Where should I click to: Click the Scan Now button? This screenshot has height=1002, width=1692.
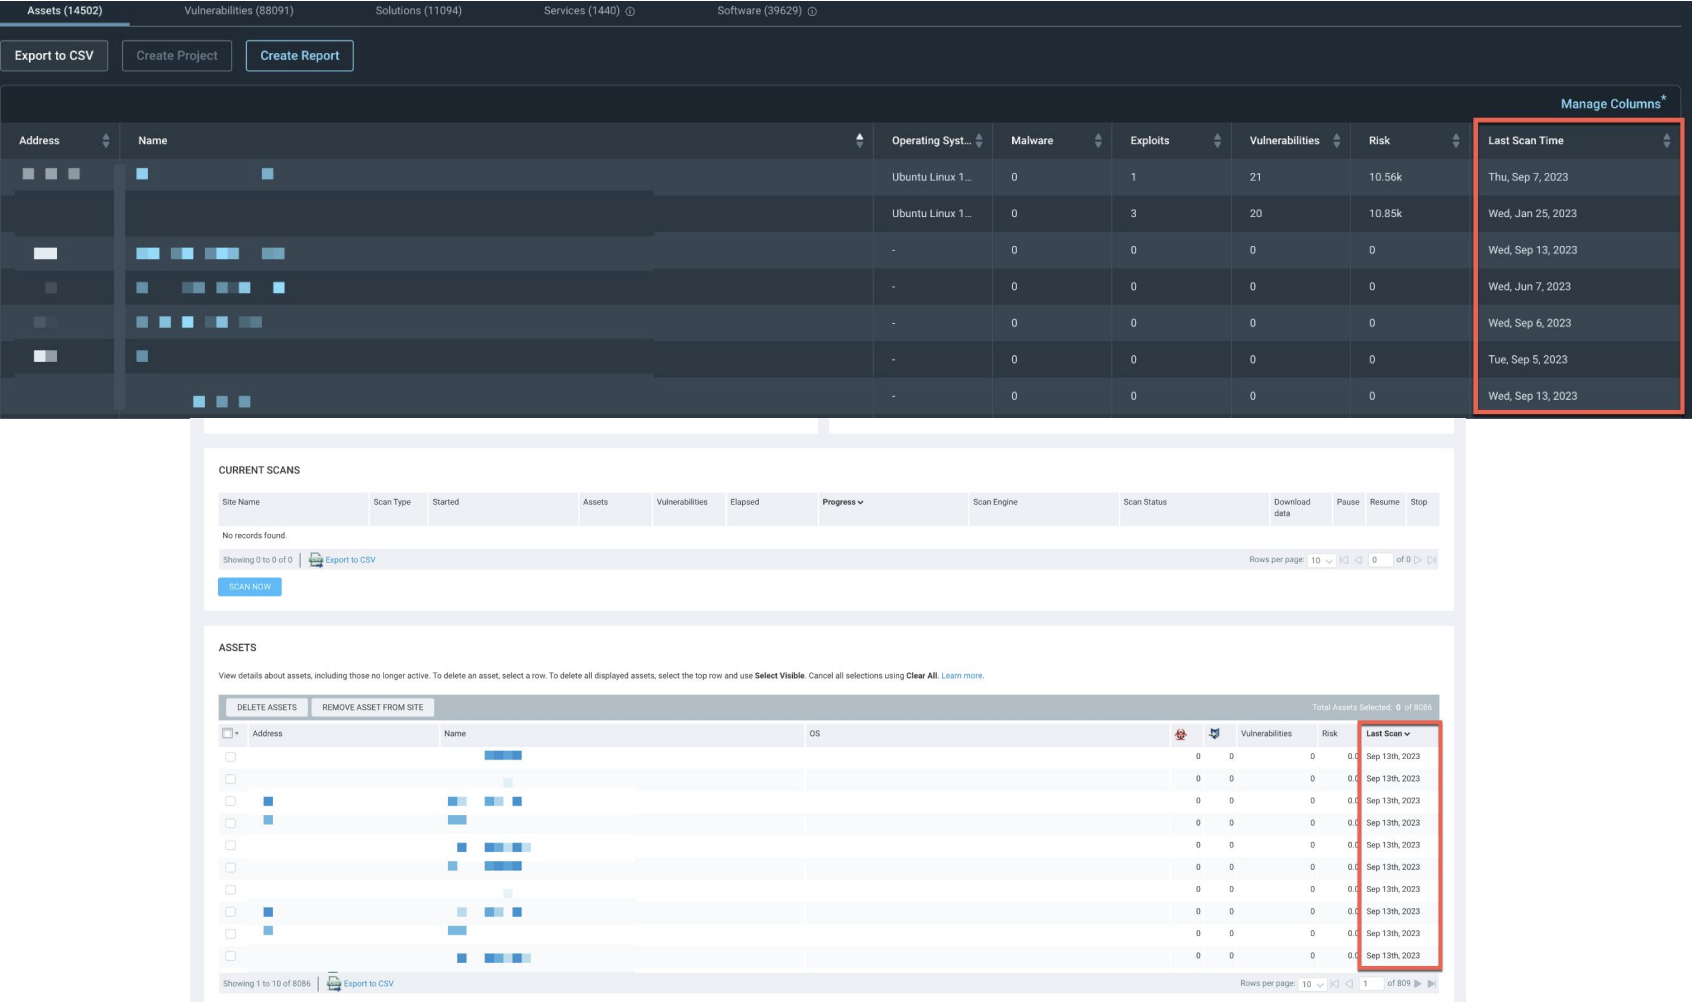click(x=250, y=587)
